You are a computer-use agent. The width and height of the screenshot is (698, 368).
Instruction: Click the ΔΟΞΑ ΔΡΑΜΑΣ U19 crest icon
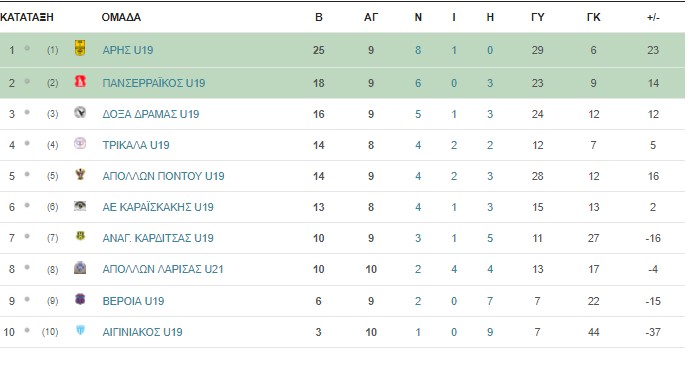click(x=80, y=112)
